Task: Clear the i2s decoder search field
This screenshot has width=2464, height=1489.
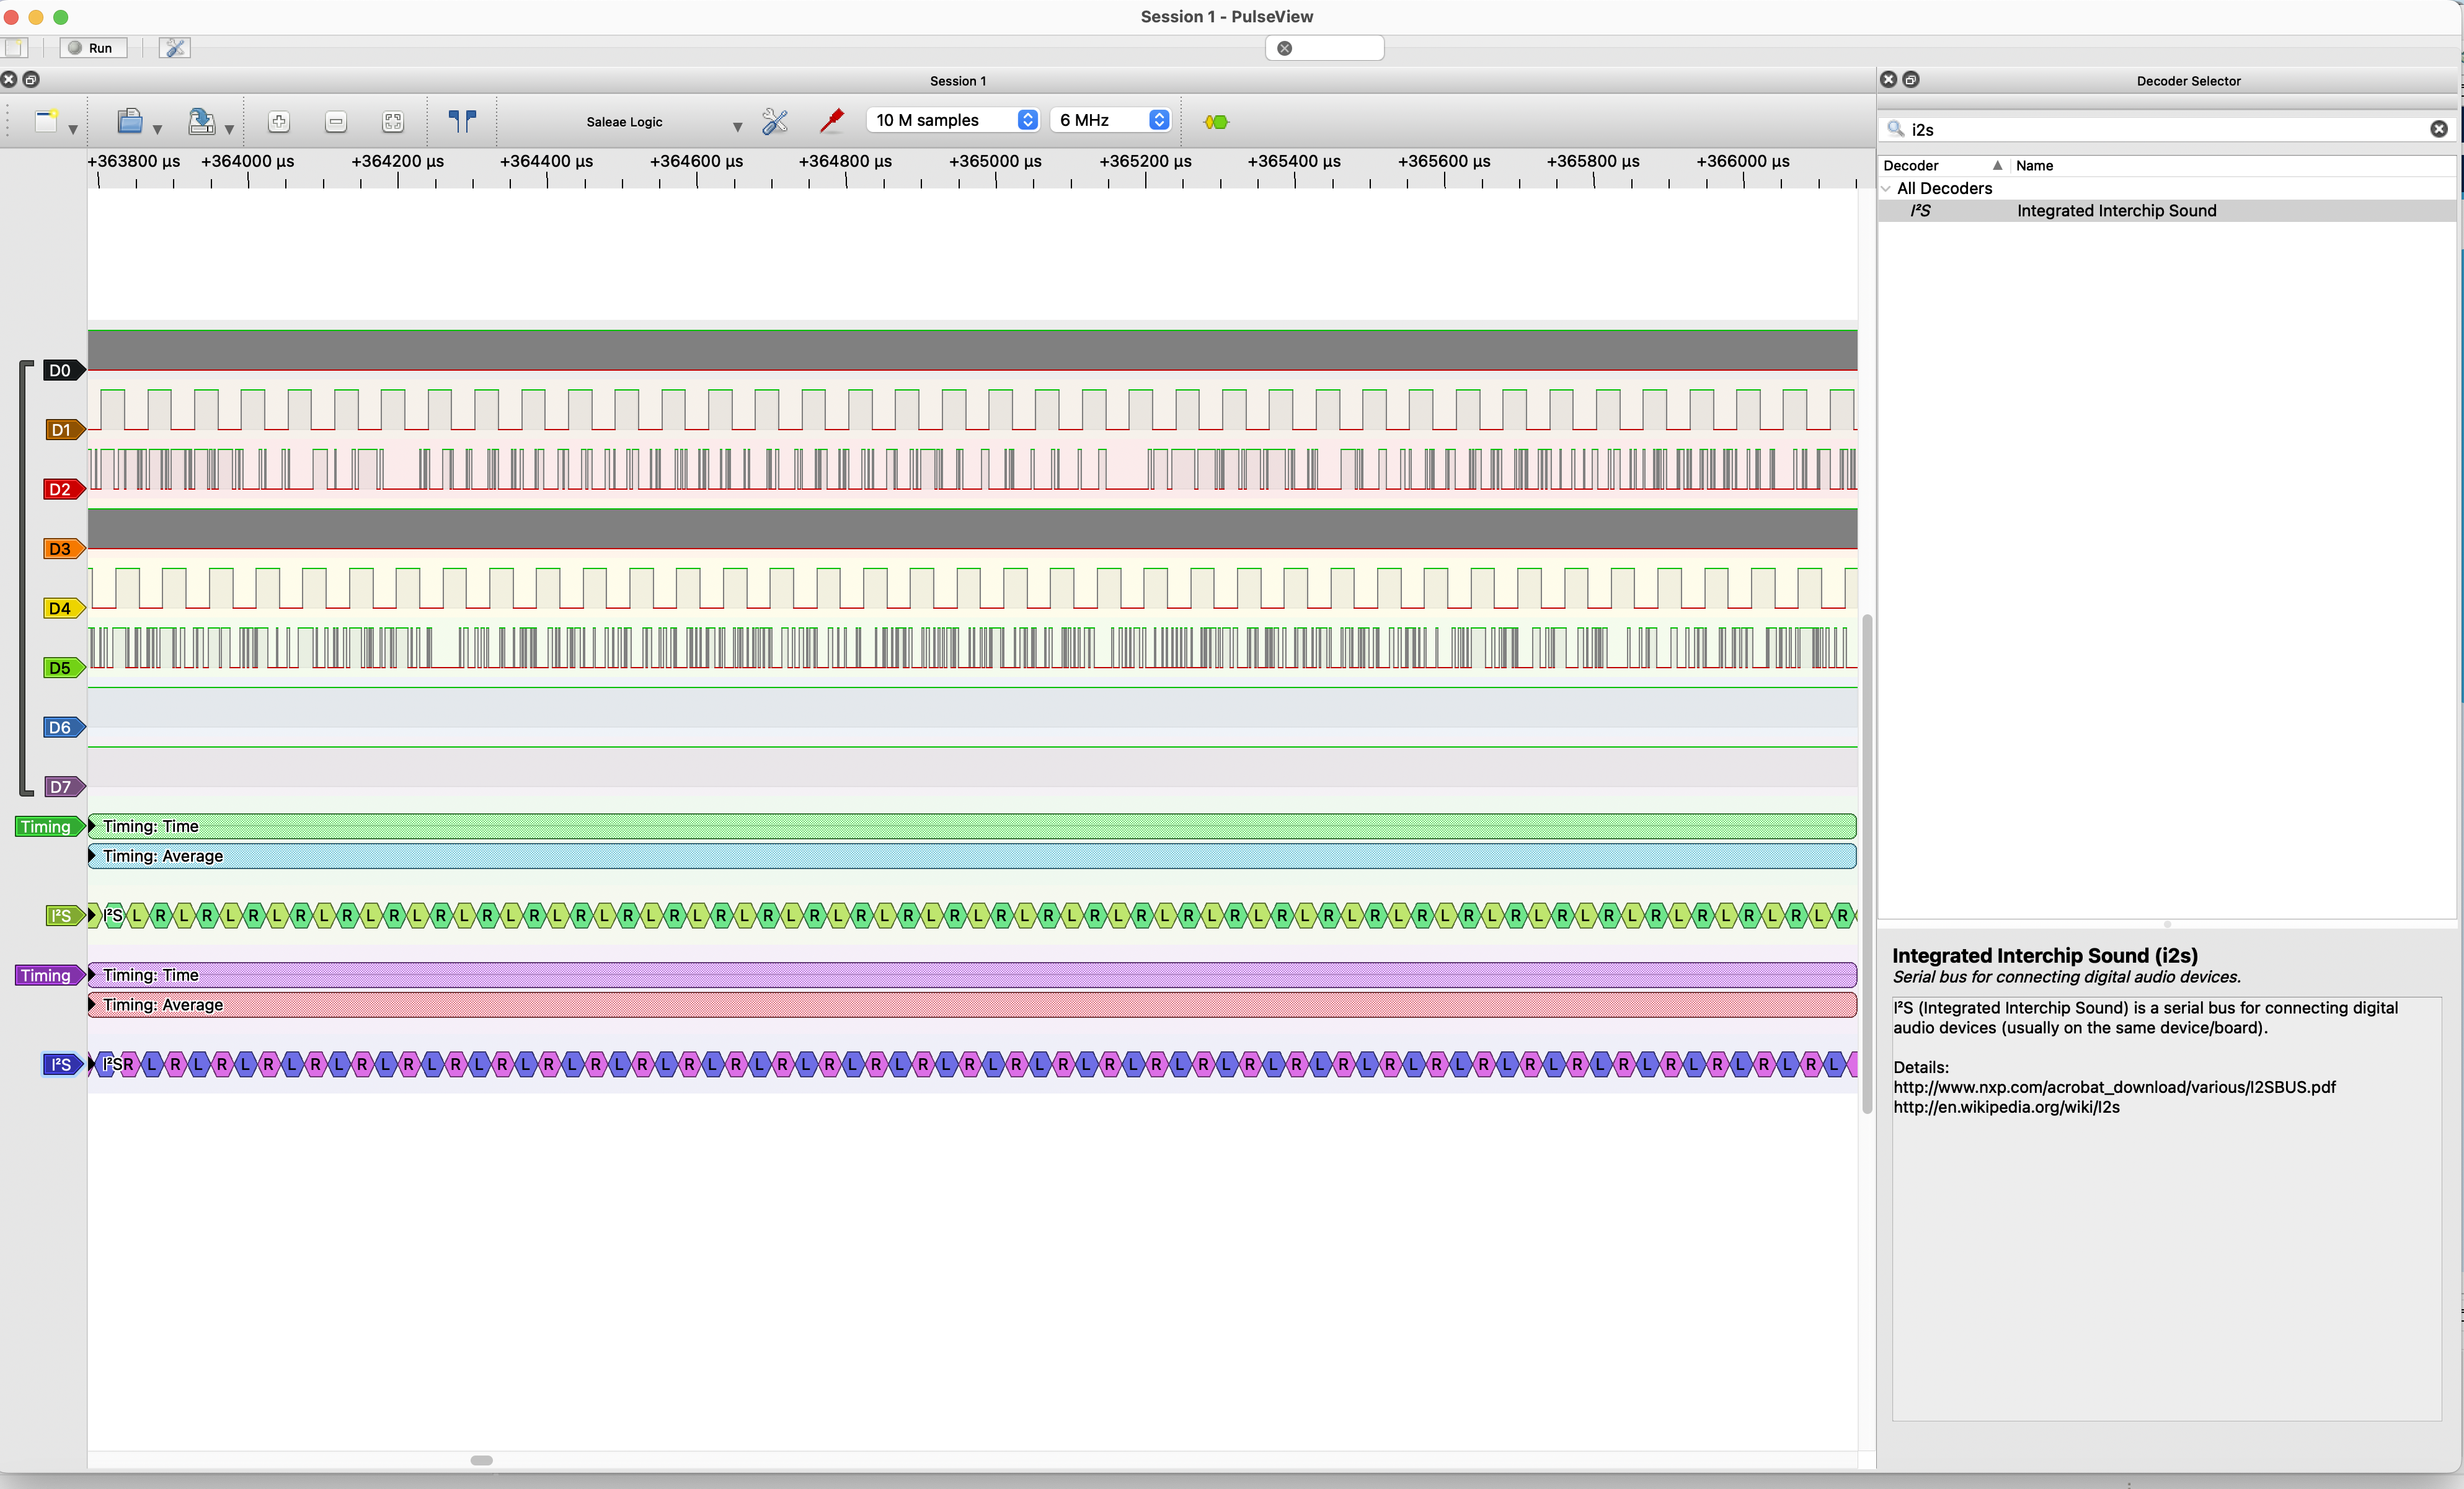Action: [2439, 129]
